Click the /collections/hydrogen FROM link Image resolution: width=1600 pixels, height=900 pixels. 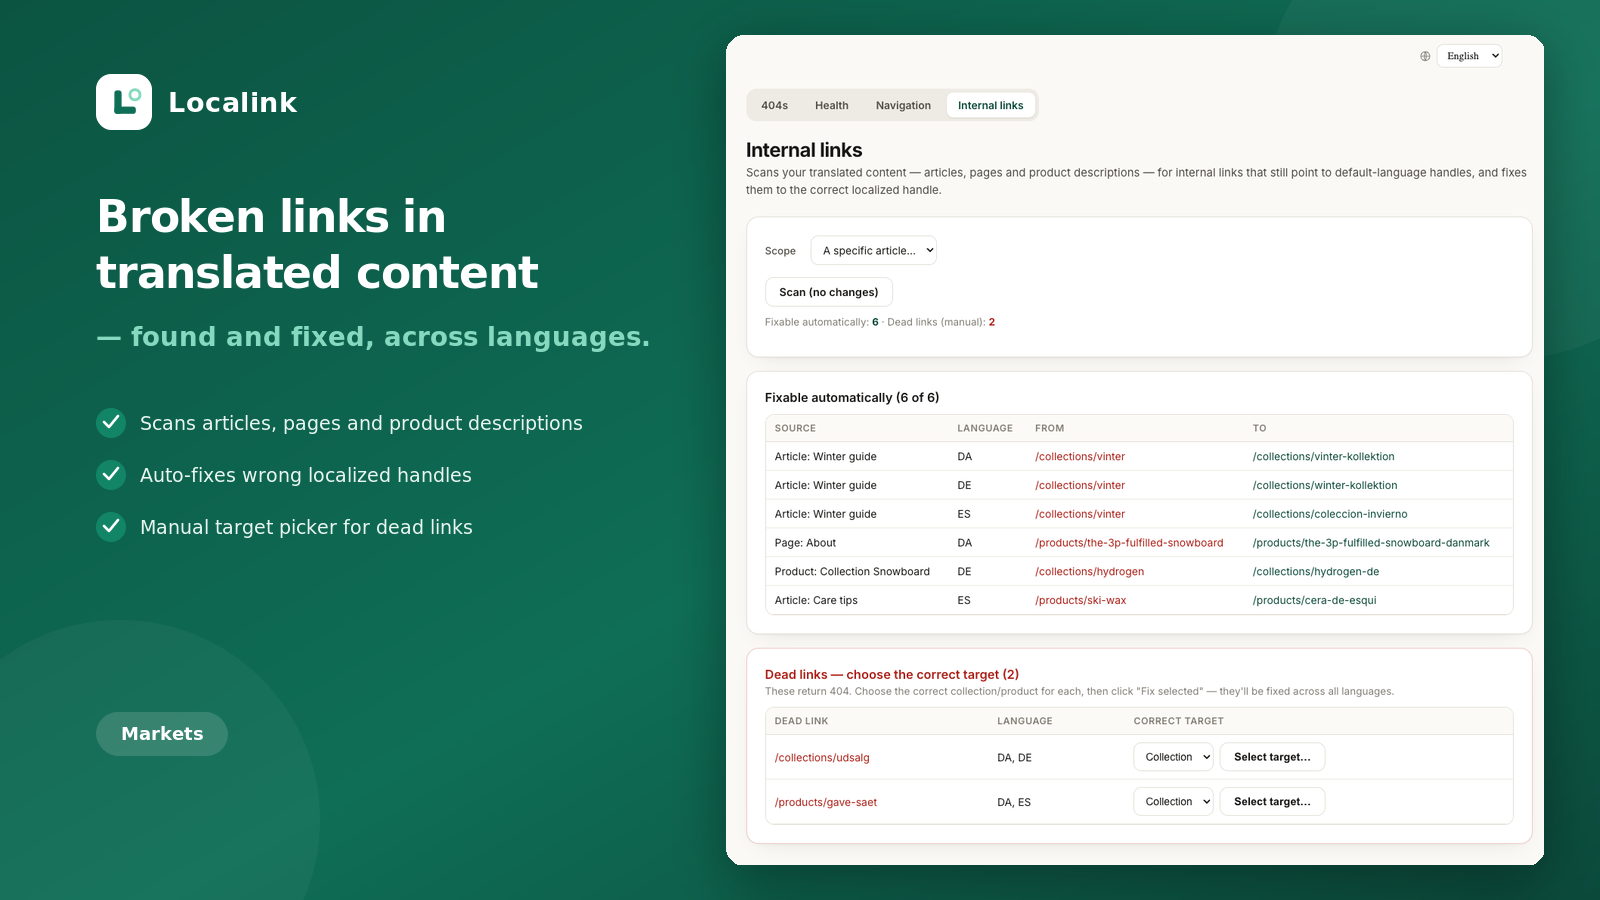(x=1090, y=572)
